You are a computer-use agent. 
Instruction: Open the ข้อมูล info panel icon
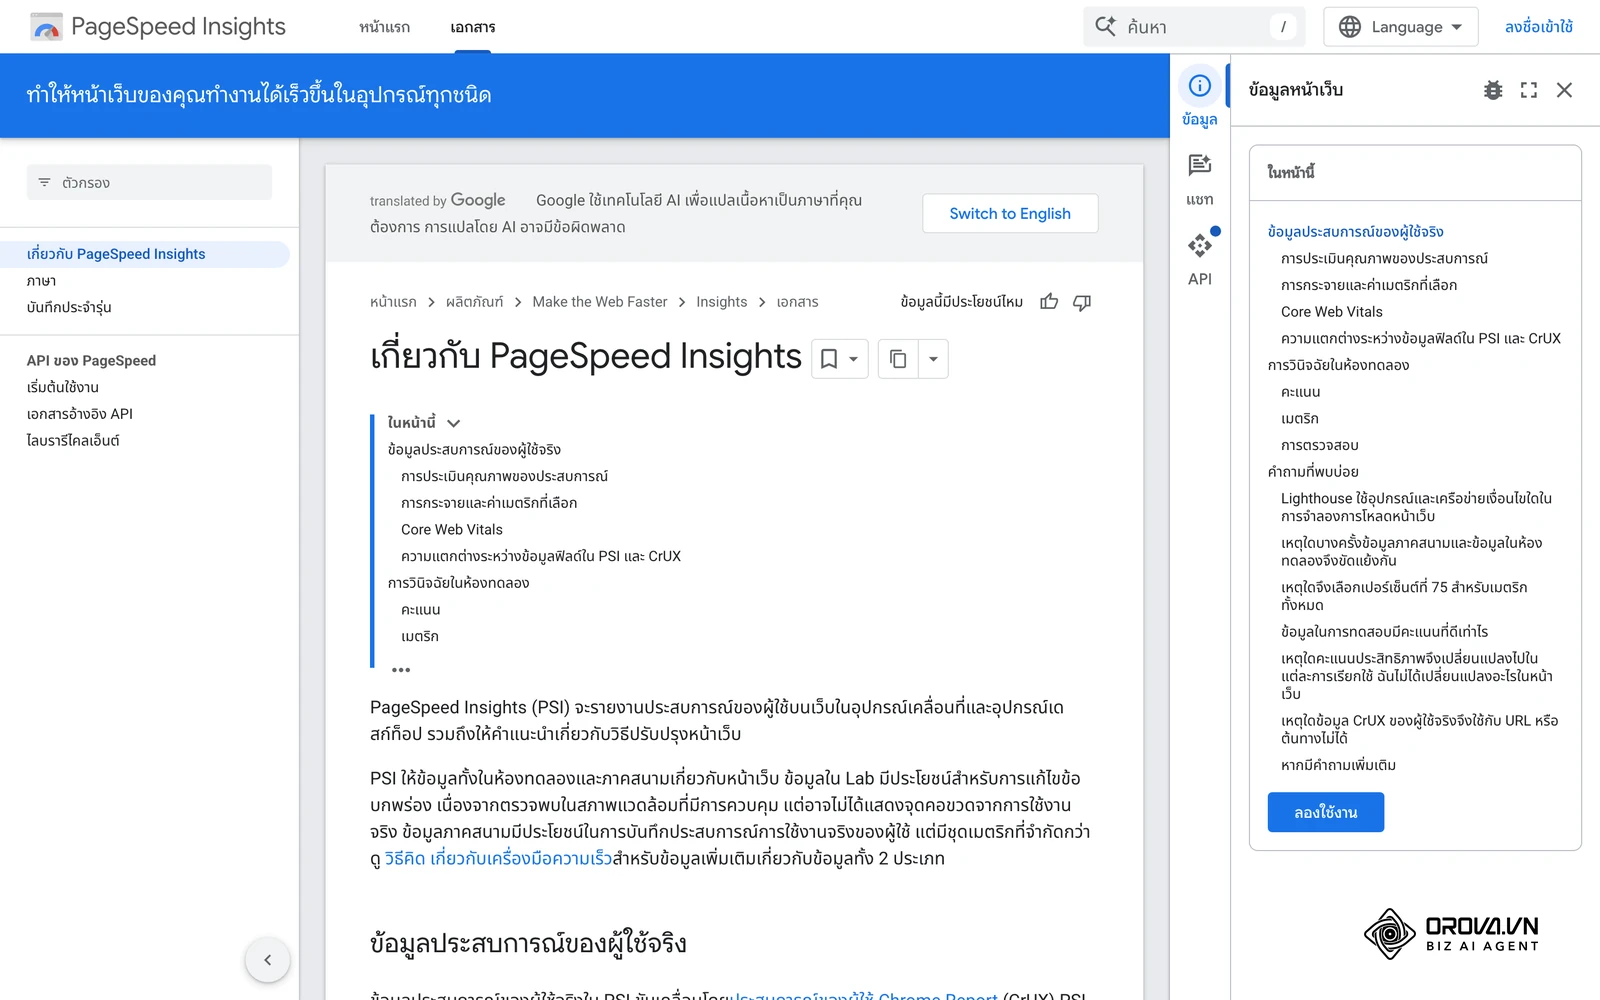click(x=1200, y=86)
